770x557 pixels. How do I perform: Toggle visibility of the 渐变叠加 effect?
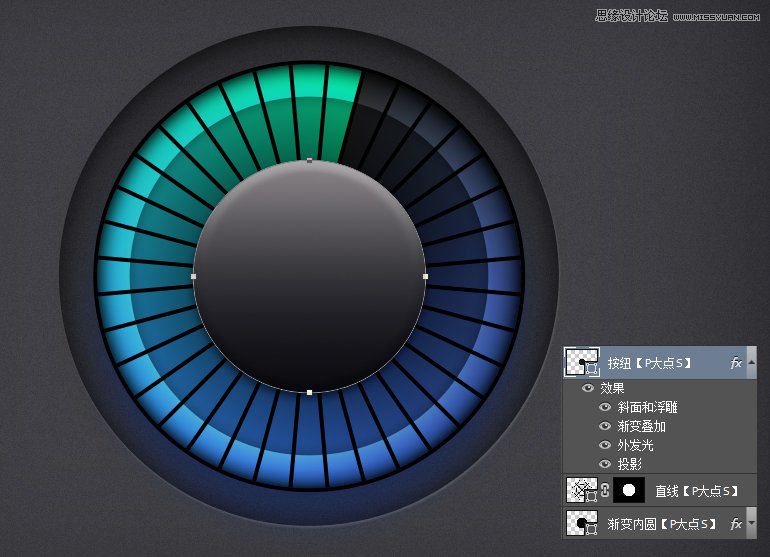(x=603, y=426)
